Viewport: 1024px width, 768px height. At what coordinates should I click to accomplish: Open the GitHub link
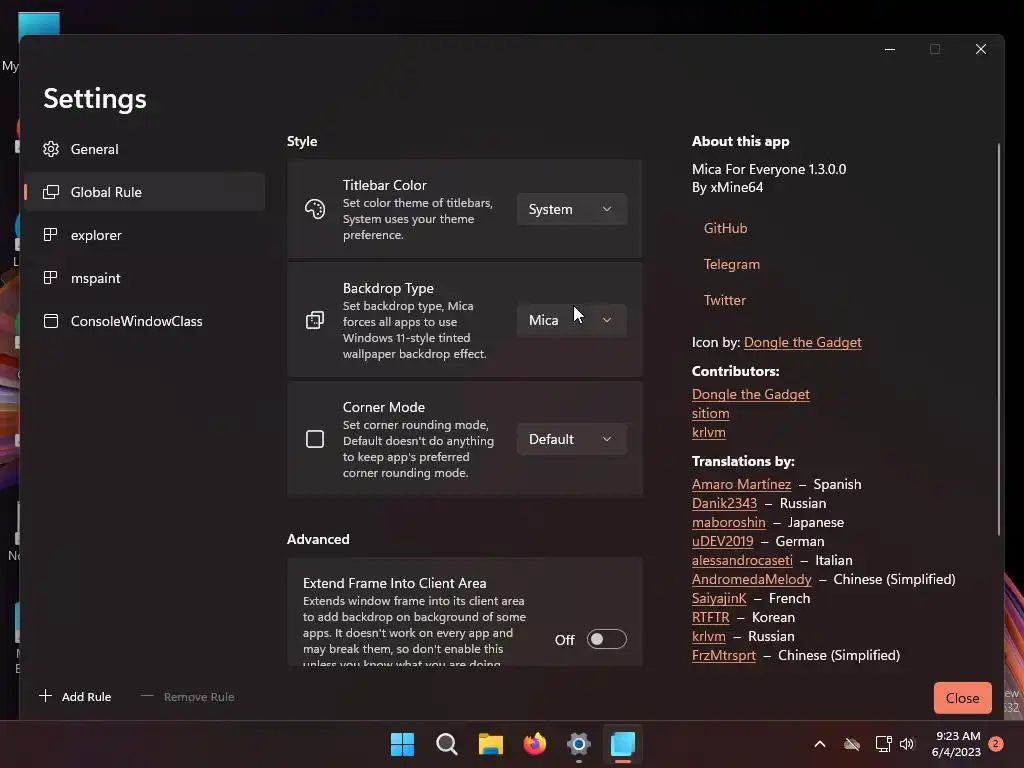pyautogui.click(x=726, y=228)
